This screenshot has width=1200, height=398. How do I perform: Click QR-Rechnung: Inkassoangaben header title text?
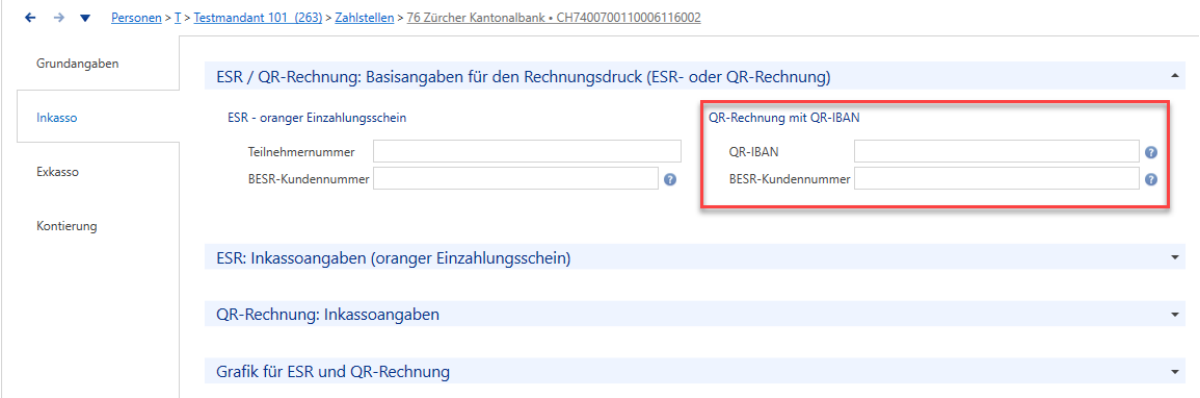[328, 314]
